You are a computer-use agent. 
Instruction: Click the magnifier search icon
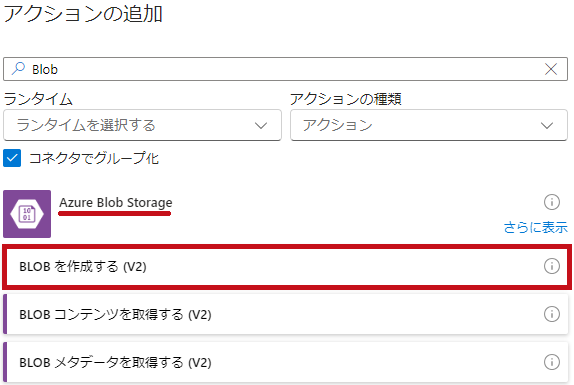pyautogui.click(x=18, y=68)
